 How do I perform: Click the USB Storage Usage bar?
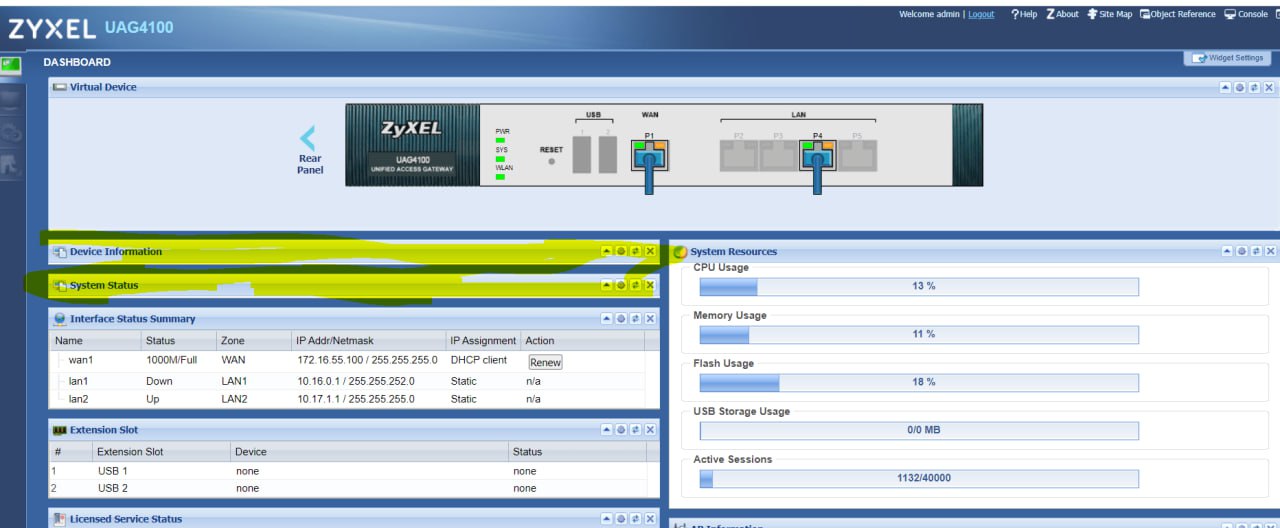(919, 430)
